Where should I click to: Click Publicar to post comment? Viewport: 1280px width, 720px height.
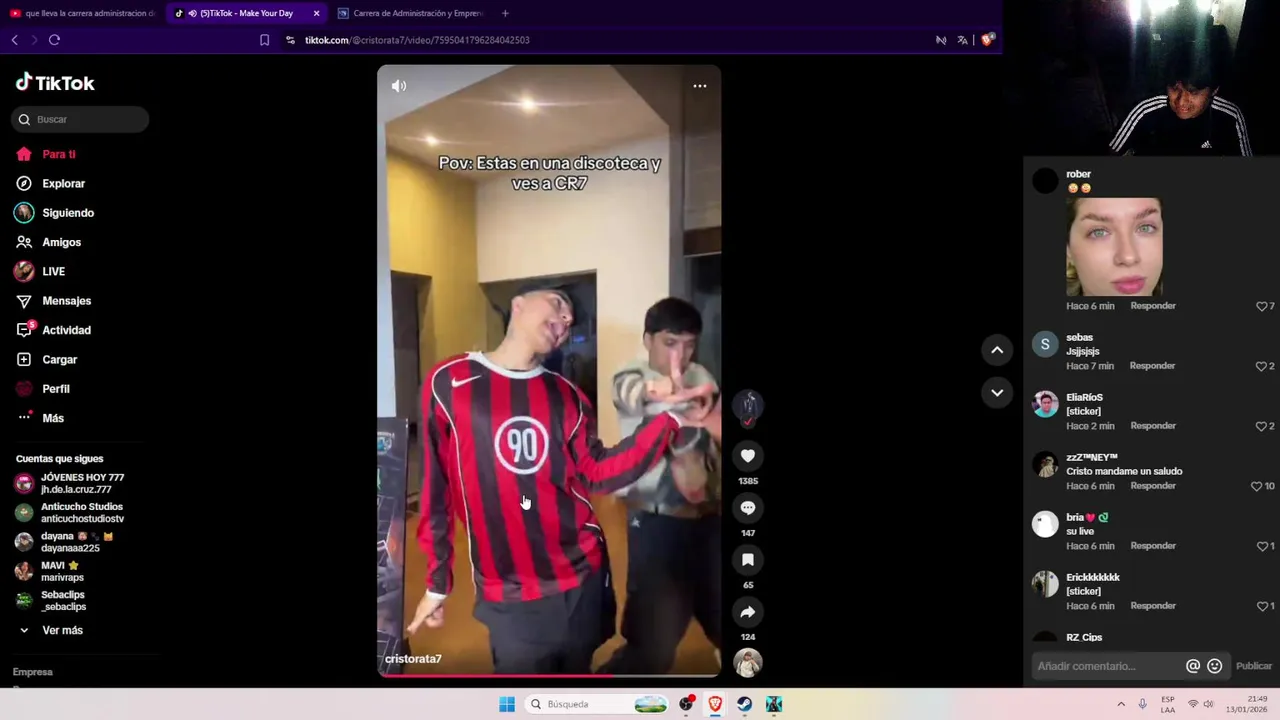(x=1254, y=666)
